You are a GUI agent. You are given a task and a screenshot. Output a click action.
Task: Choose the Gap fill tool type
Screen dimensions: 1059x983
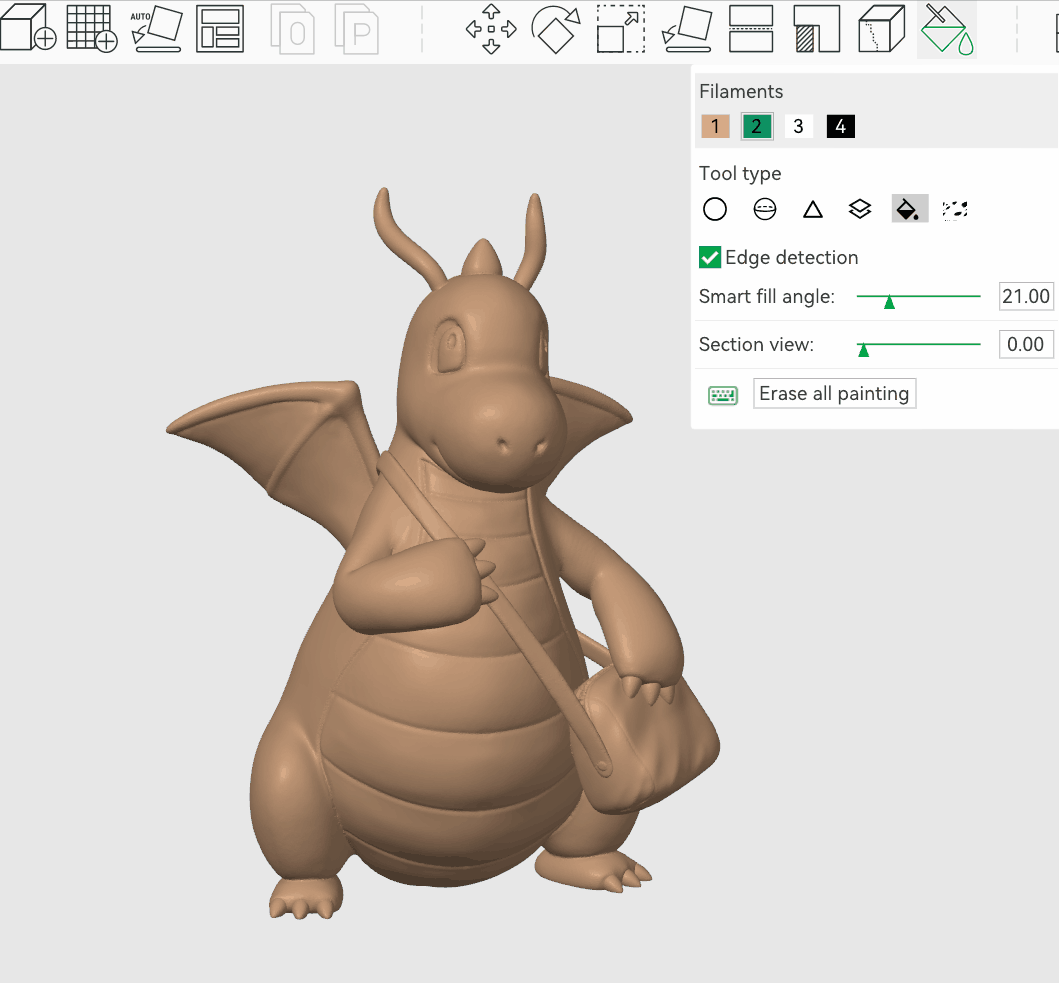tap(955, 210)
